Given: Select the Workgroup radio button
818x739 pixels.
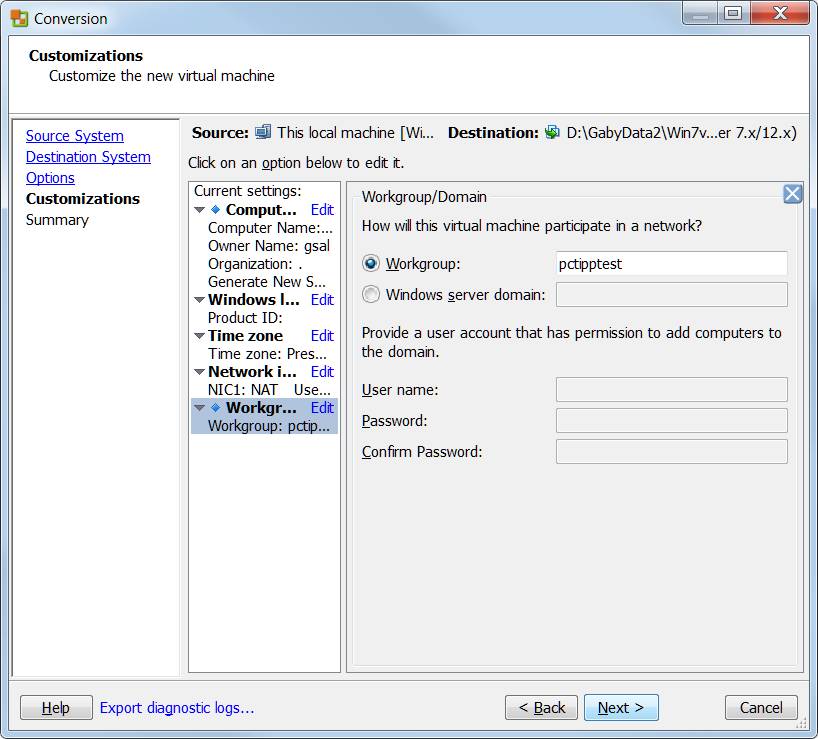Looking at the screenshot, I should [371, 263].
